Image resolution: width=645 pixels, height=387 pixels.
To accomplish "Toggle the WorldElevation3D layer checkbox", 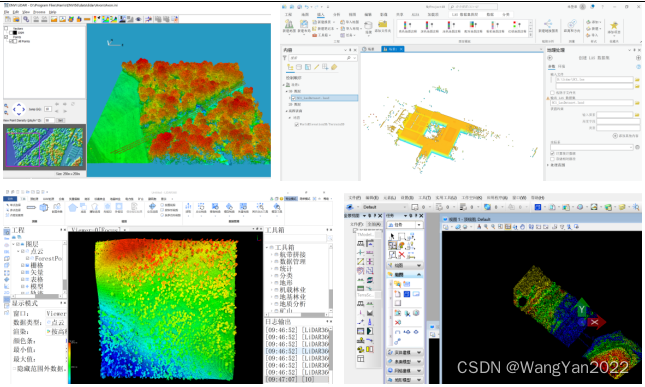I will [297, 124].
